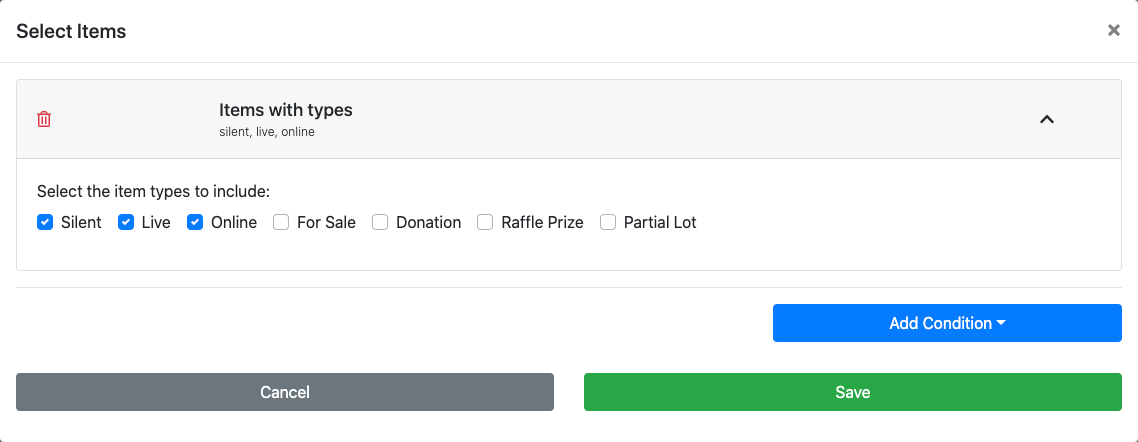Click the 'silent, live, online' summary text
This screenshot has height=442, width=1138.
(266, 132)
